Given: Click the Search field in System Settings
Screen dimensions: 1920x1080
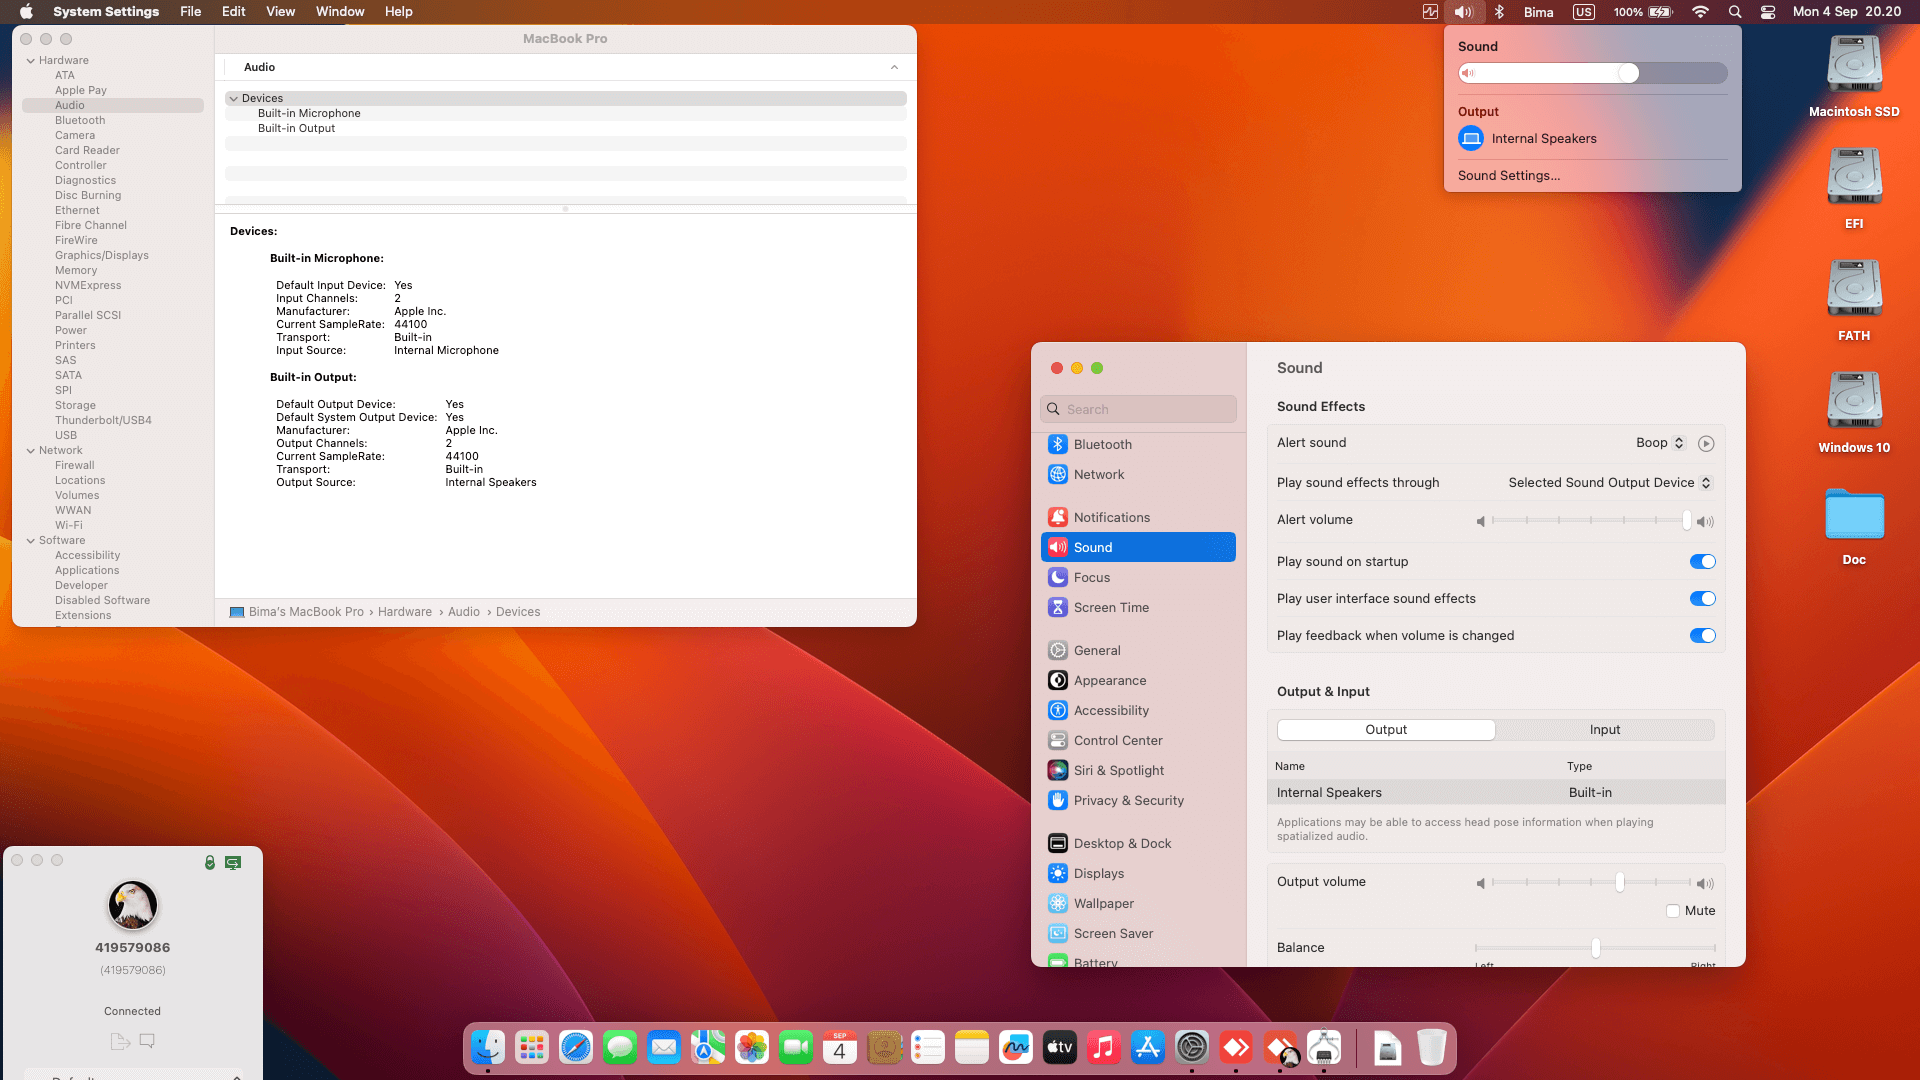Looking at the screenshot, I should tap(1137, 409).
